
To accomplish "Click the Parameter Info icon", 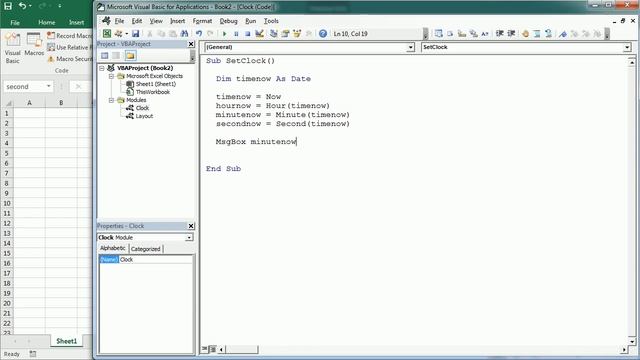I will pyautogui.click(x=473, y=34).
